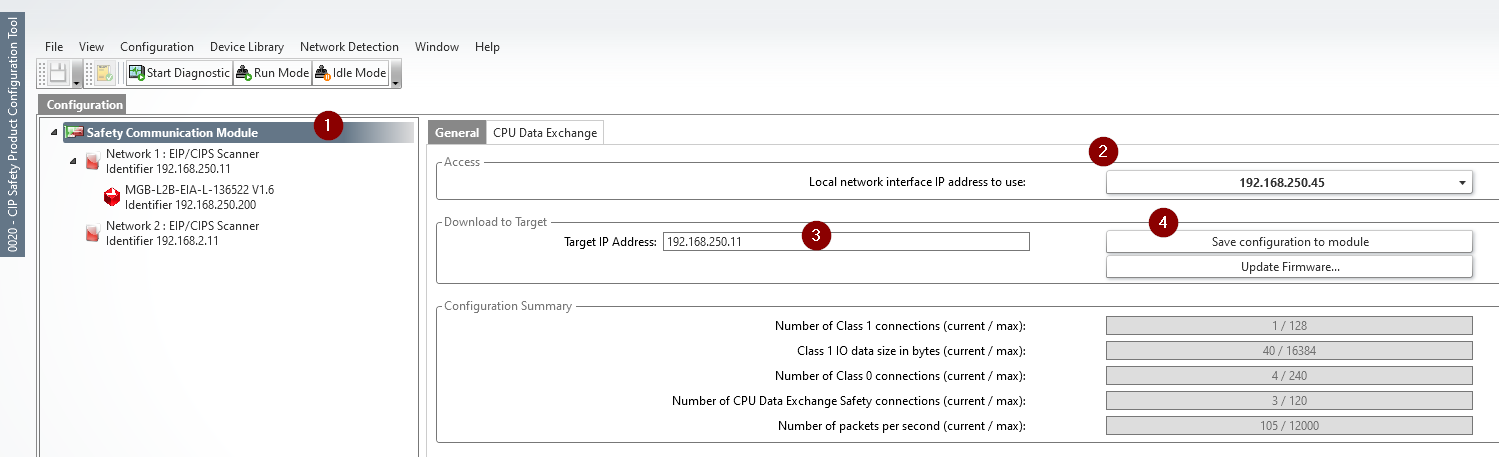Click the Target IP Address input field
Screen dimensions: 1499x457
845,242
